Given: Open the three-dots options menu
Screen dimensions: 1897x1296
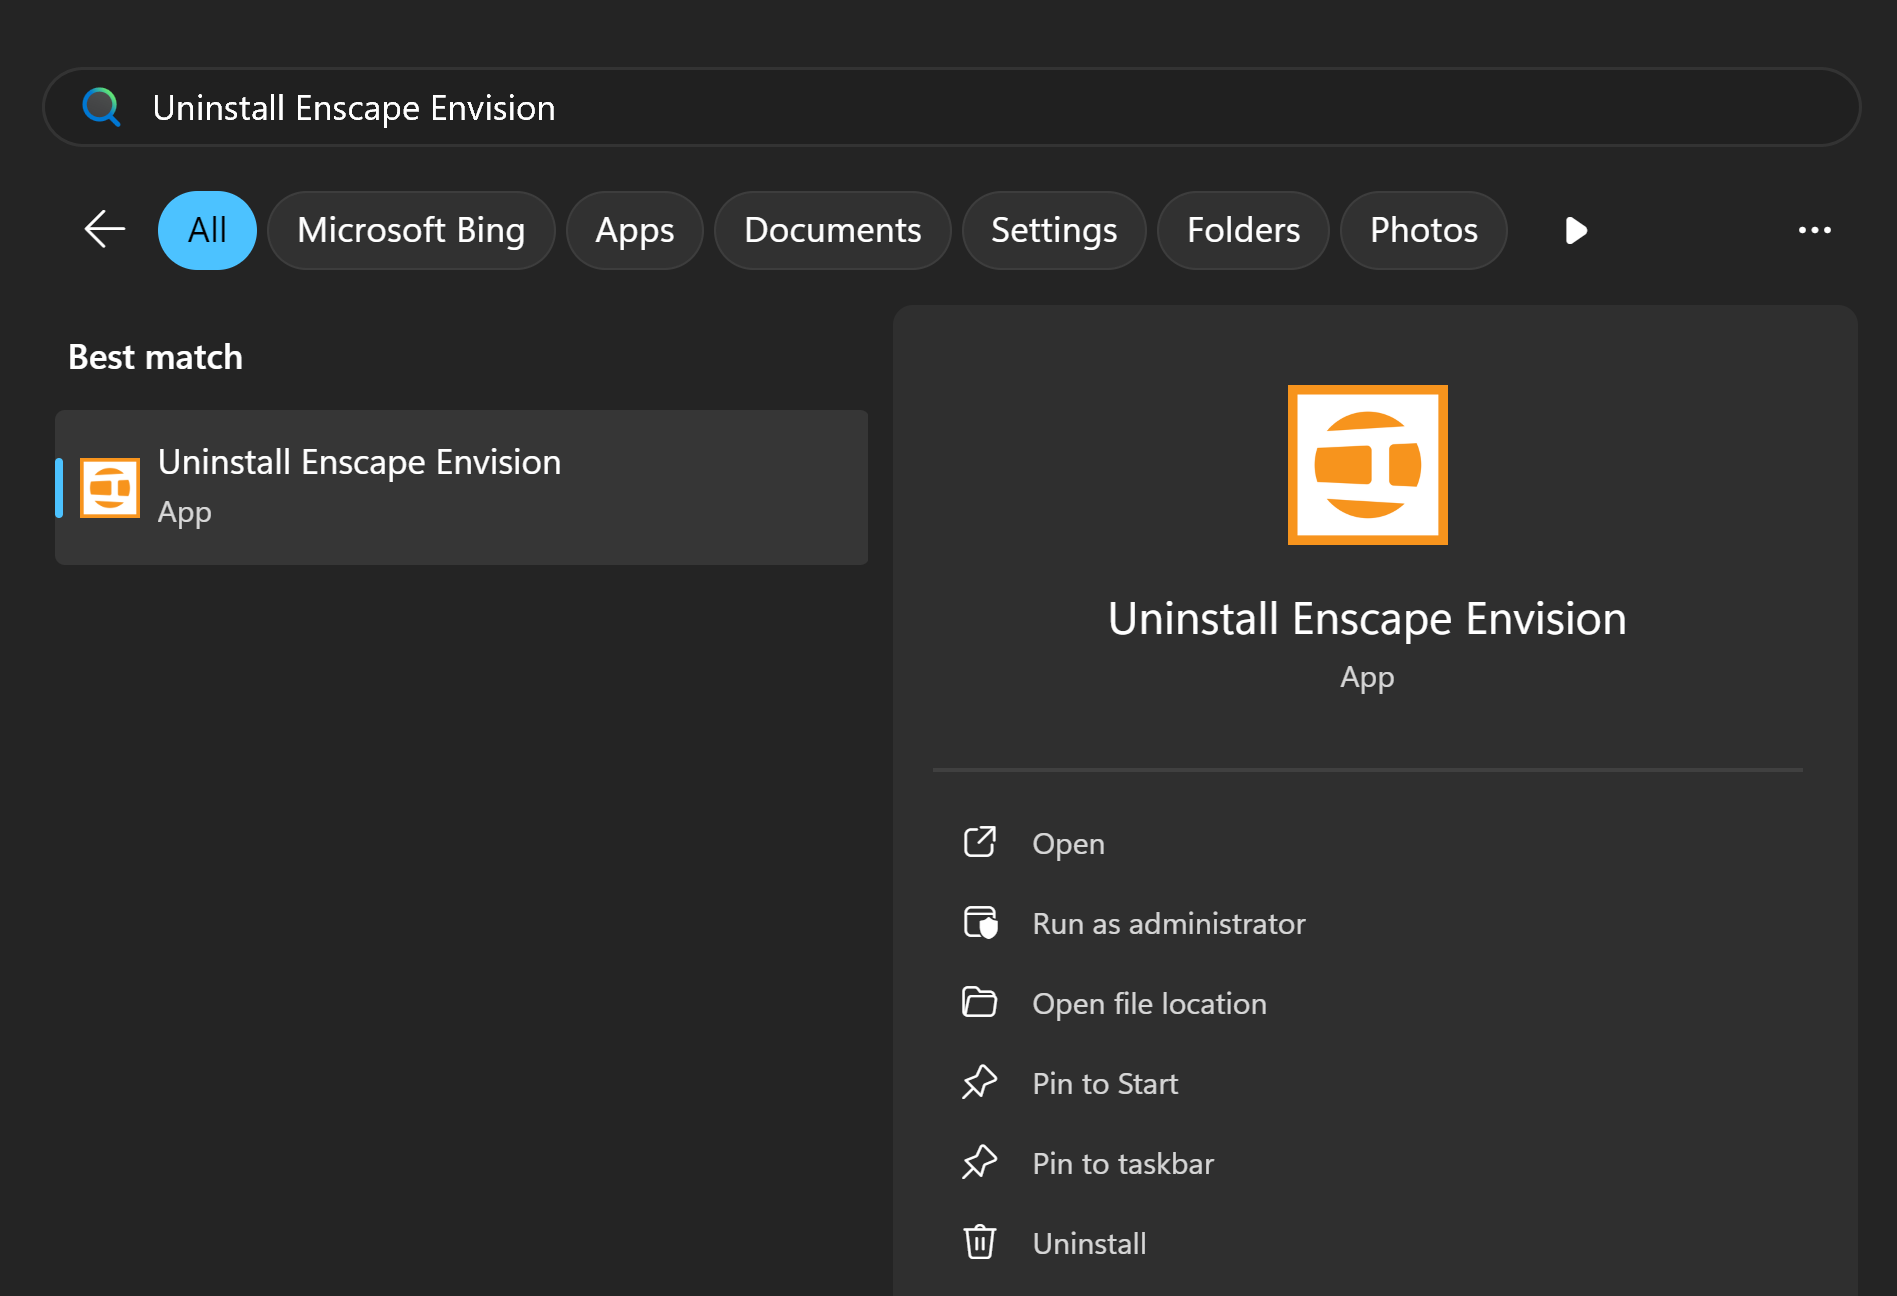Looking at the screenshot, I should tap(1814, 230).
